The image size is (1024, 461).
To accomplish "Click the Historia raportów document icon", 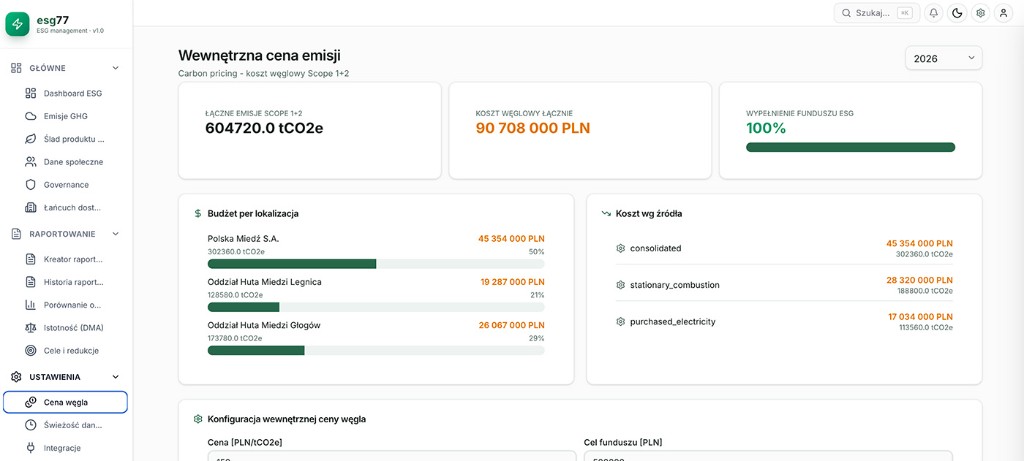I will [30, 282].
